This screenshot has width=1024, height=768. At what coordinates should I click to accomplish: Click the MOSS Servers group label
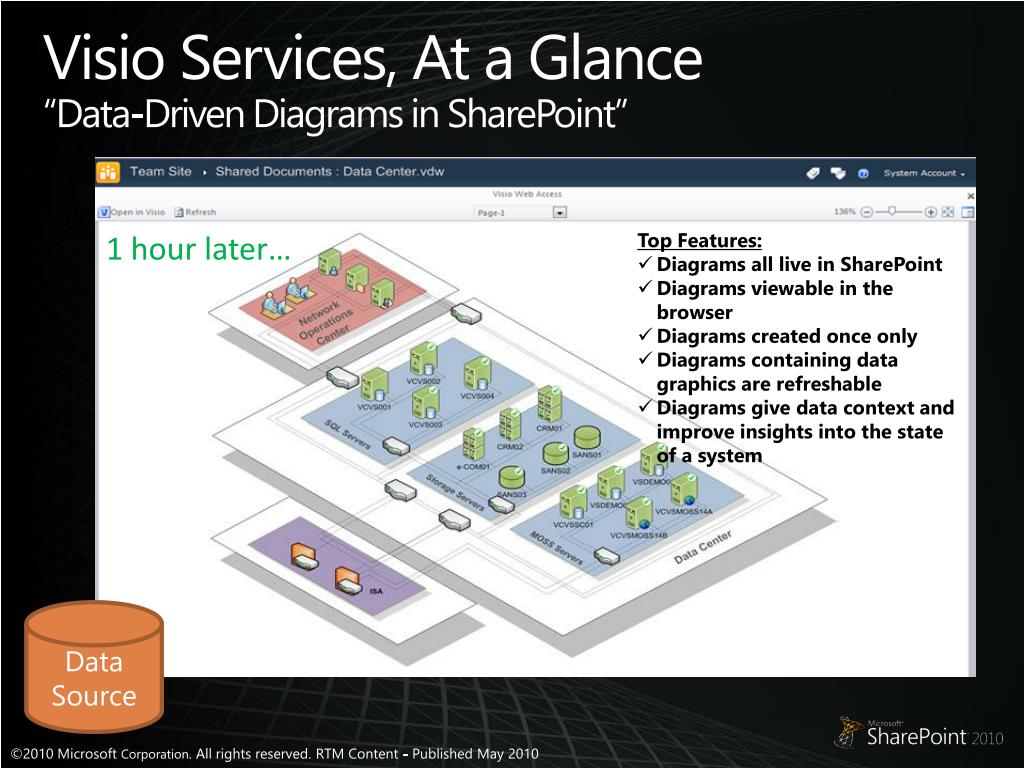(x=556, y=548)
